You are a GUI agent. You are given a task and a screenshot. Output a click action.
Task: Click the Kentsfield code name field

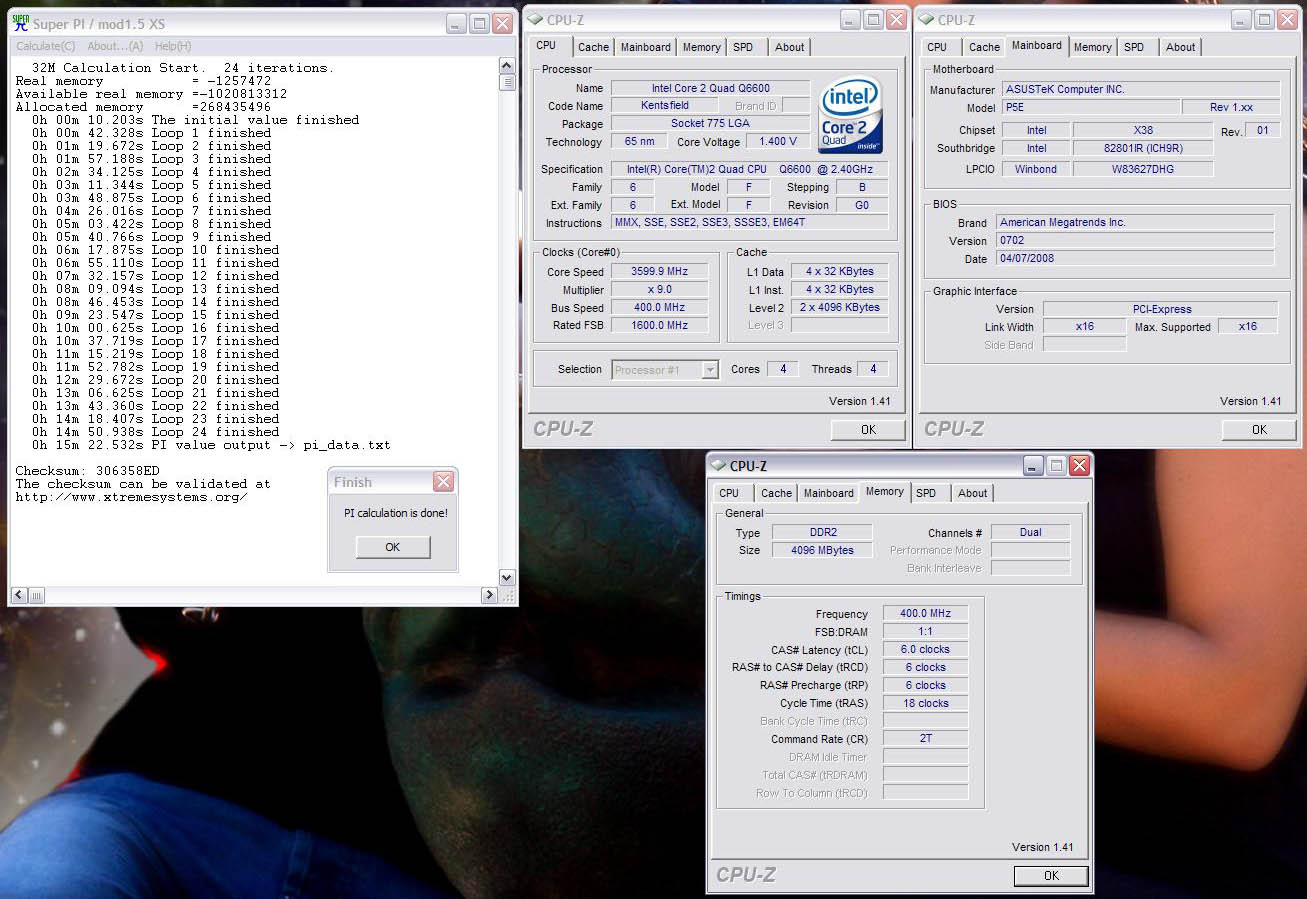pyautogui.click(x=664, y=106)
